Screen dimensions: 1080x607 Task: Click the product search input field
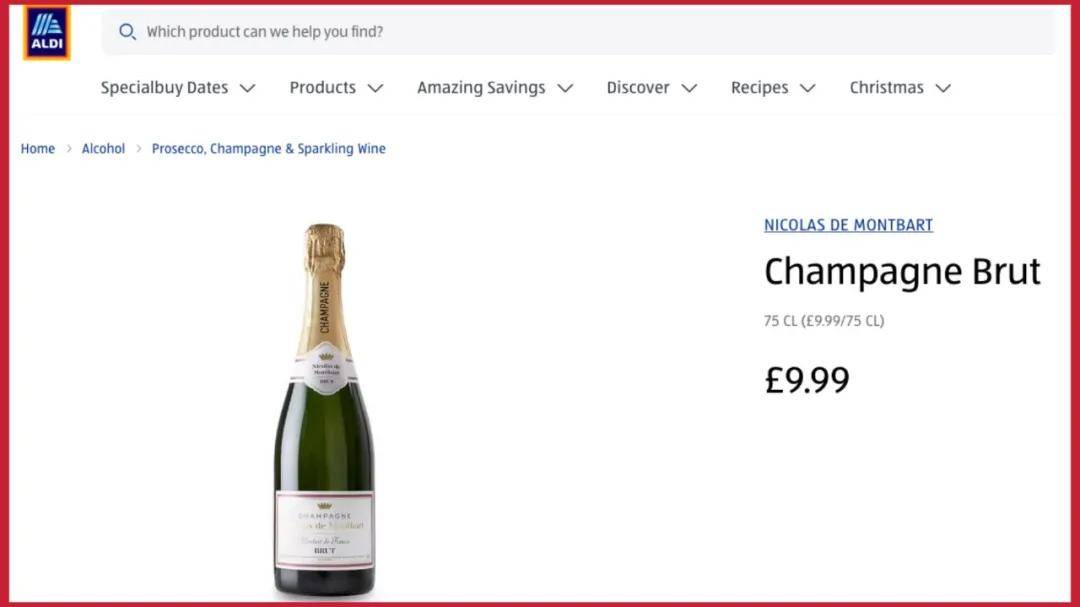click(578, 32)
